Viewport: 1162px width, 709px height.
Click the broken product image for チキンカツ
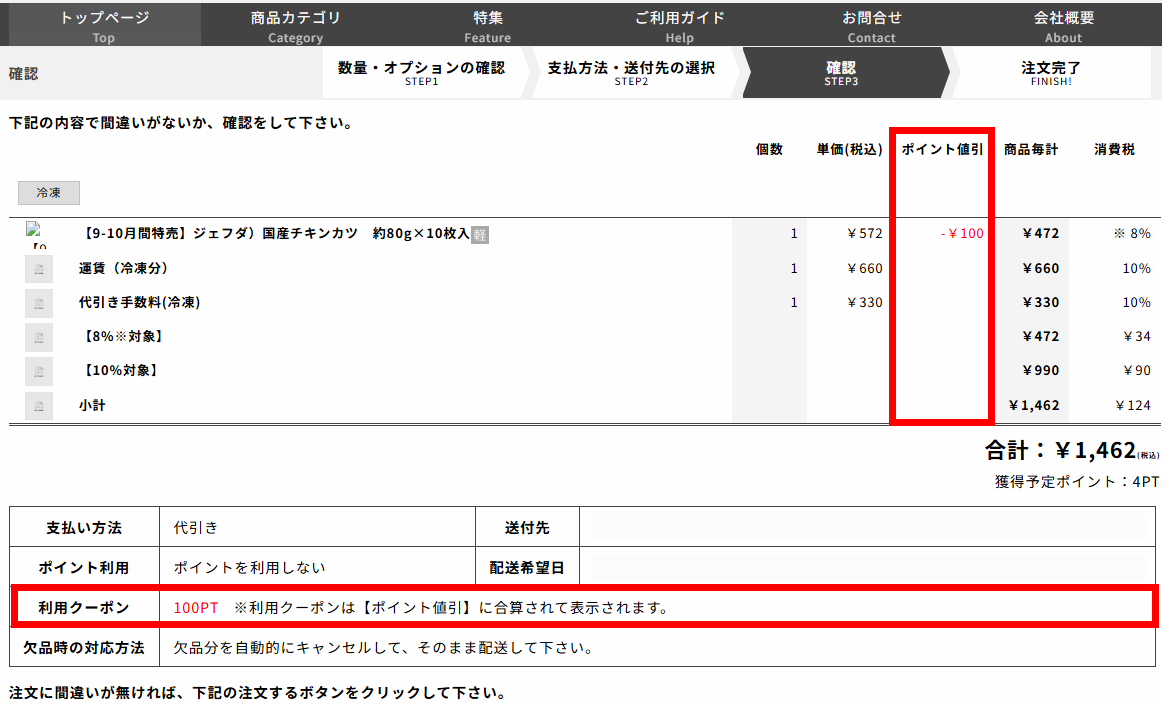click(38, 234)
